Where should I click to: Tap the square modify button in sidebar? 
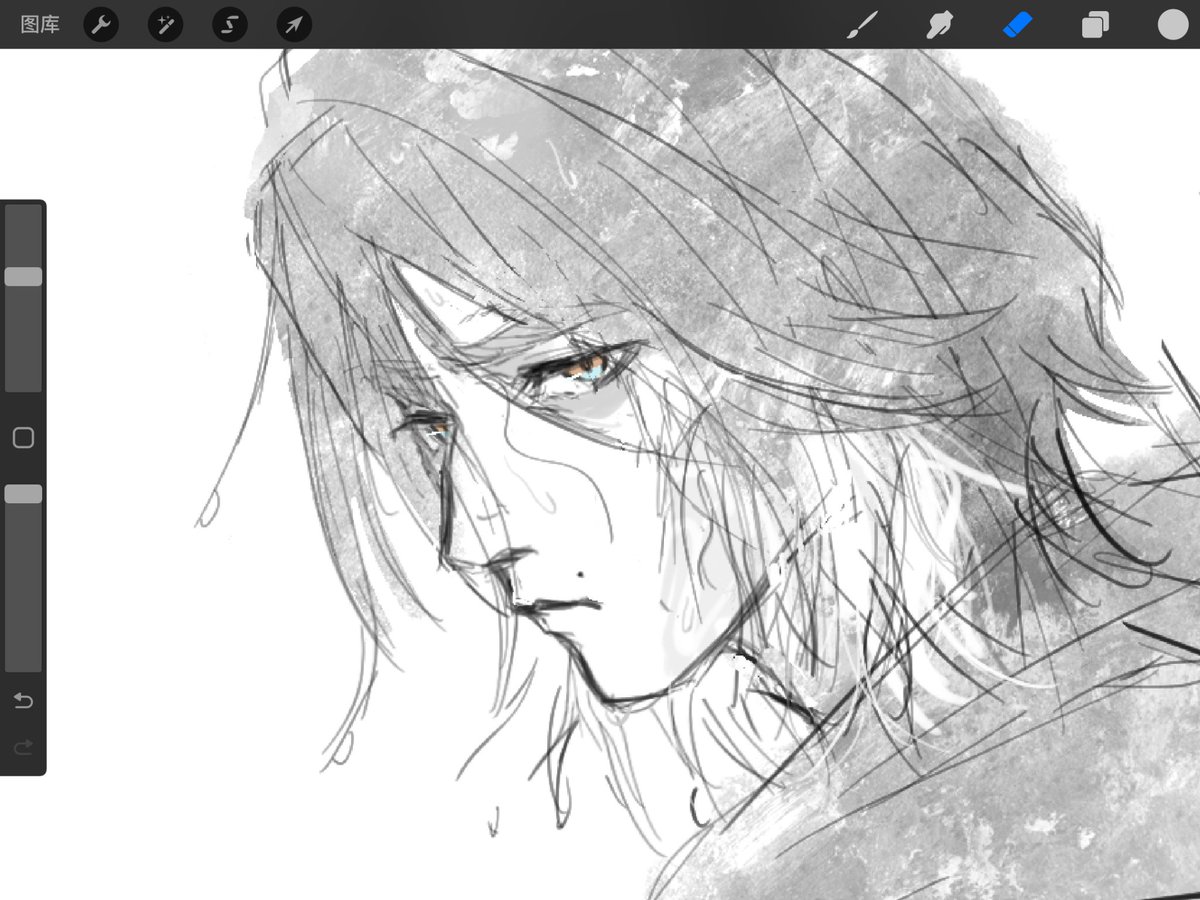click(x=23, y=438)
